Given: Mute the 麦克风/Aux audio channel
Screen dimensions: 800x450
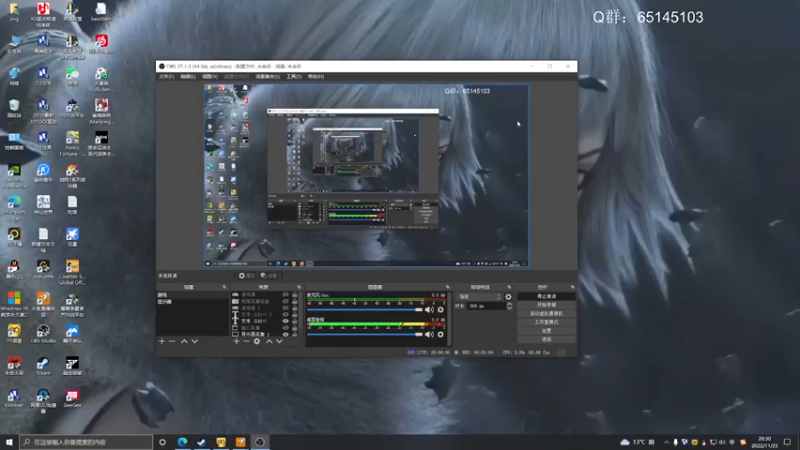Looking at the screenshot, I should click(429, 310).
